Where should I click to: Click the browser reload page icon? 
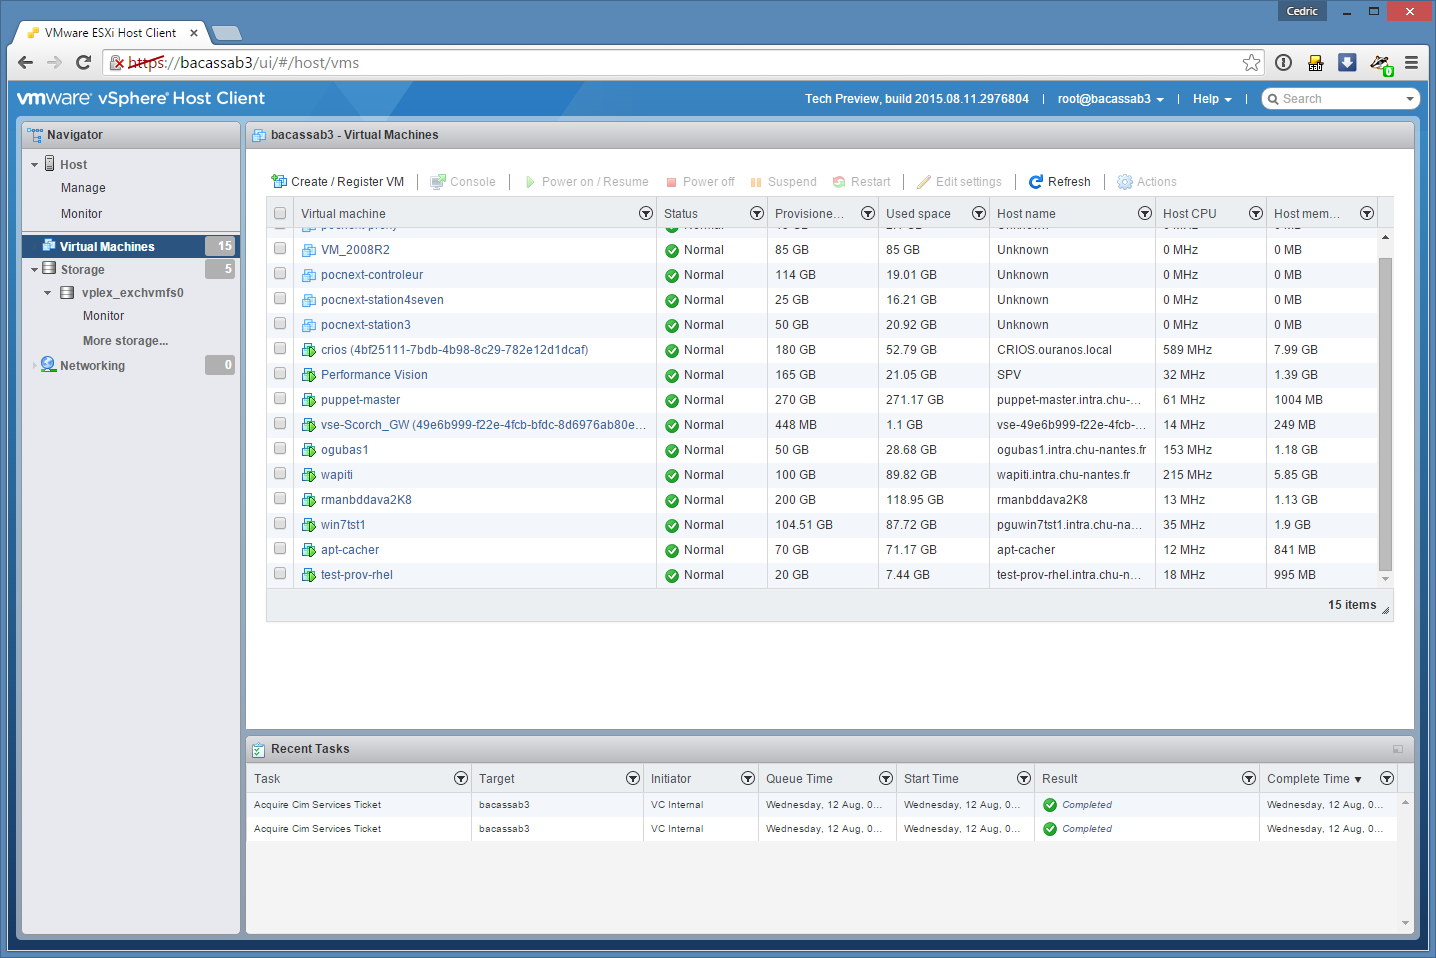(x=84, y=62)
